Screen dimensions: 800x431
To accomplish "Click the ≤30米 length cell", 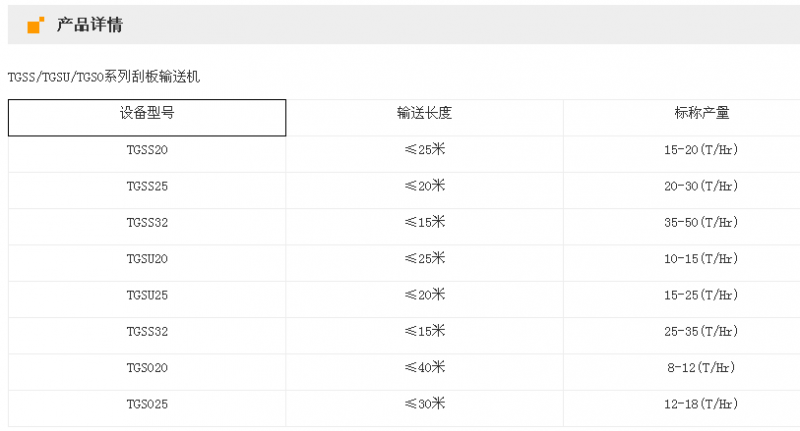I will coord(424,409).
